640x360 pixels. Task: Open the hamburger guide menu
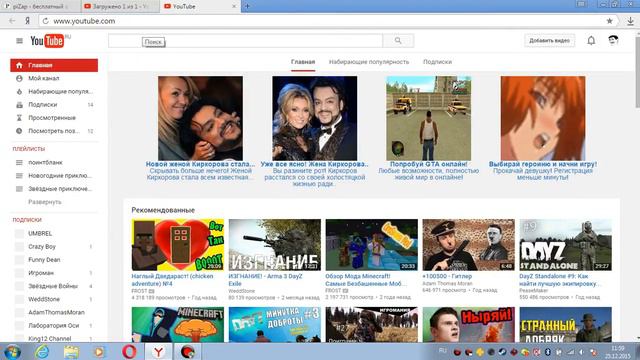click(x=19, y=41)
